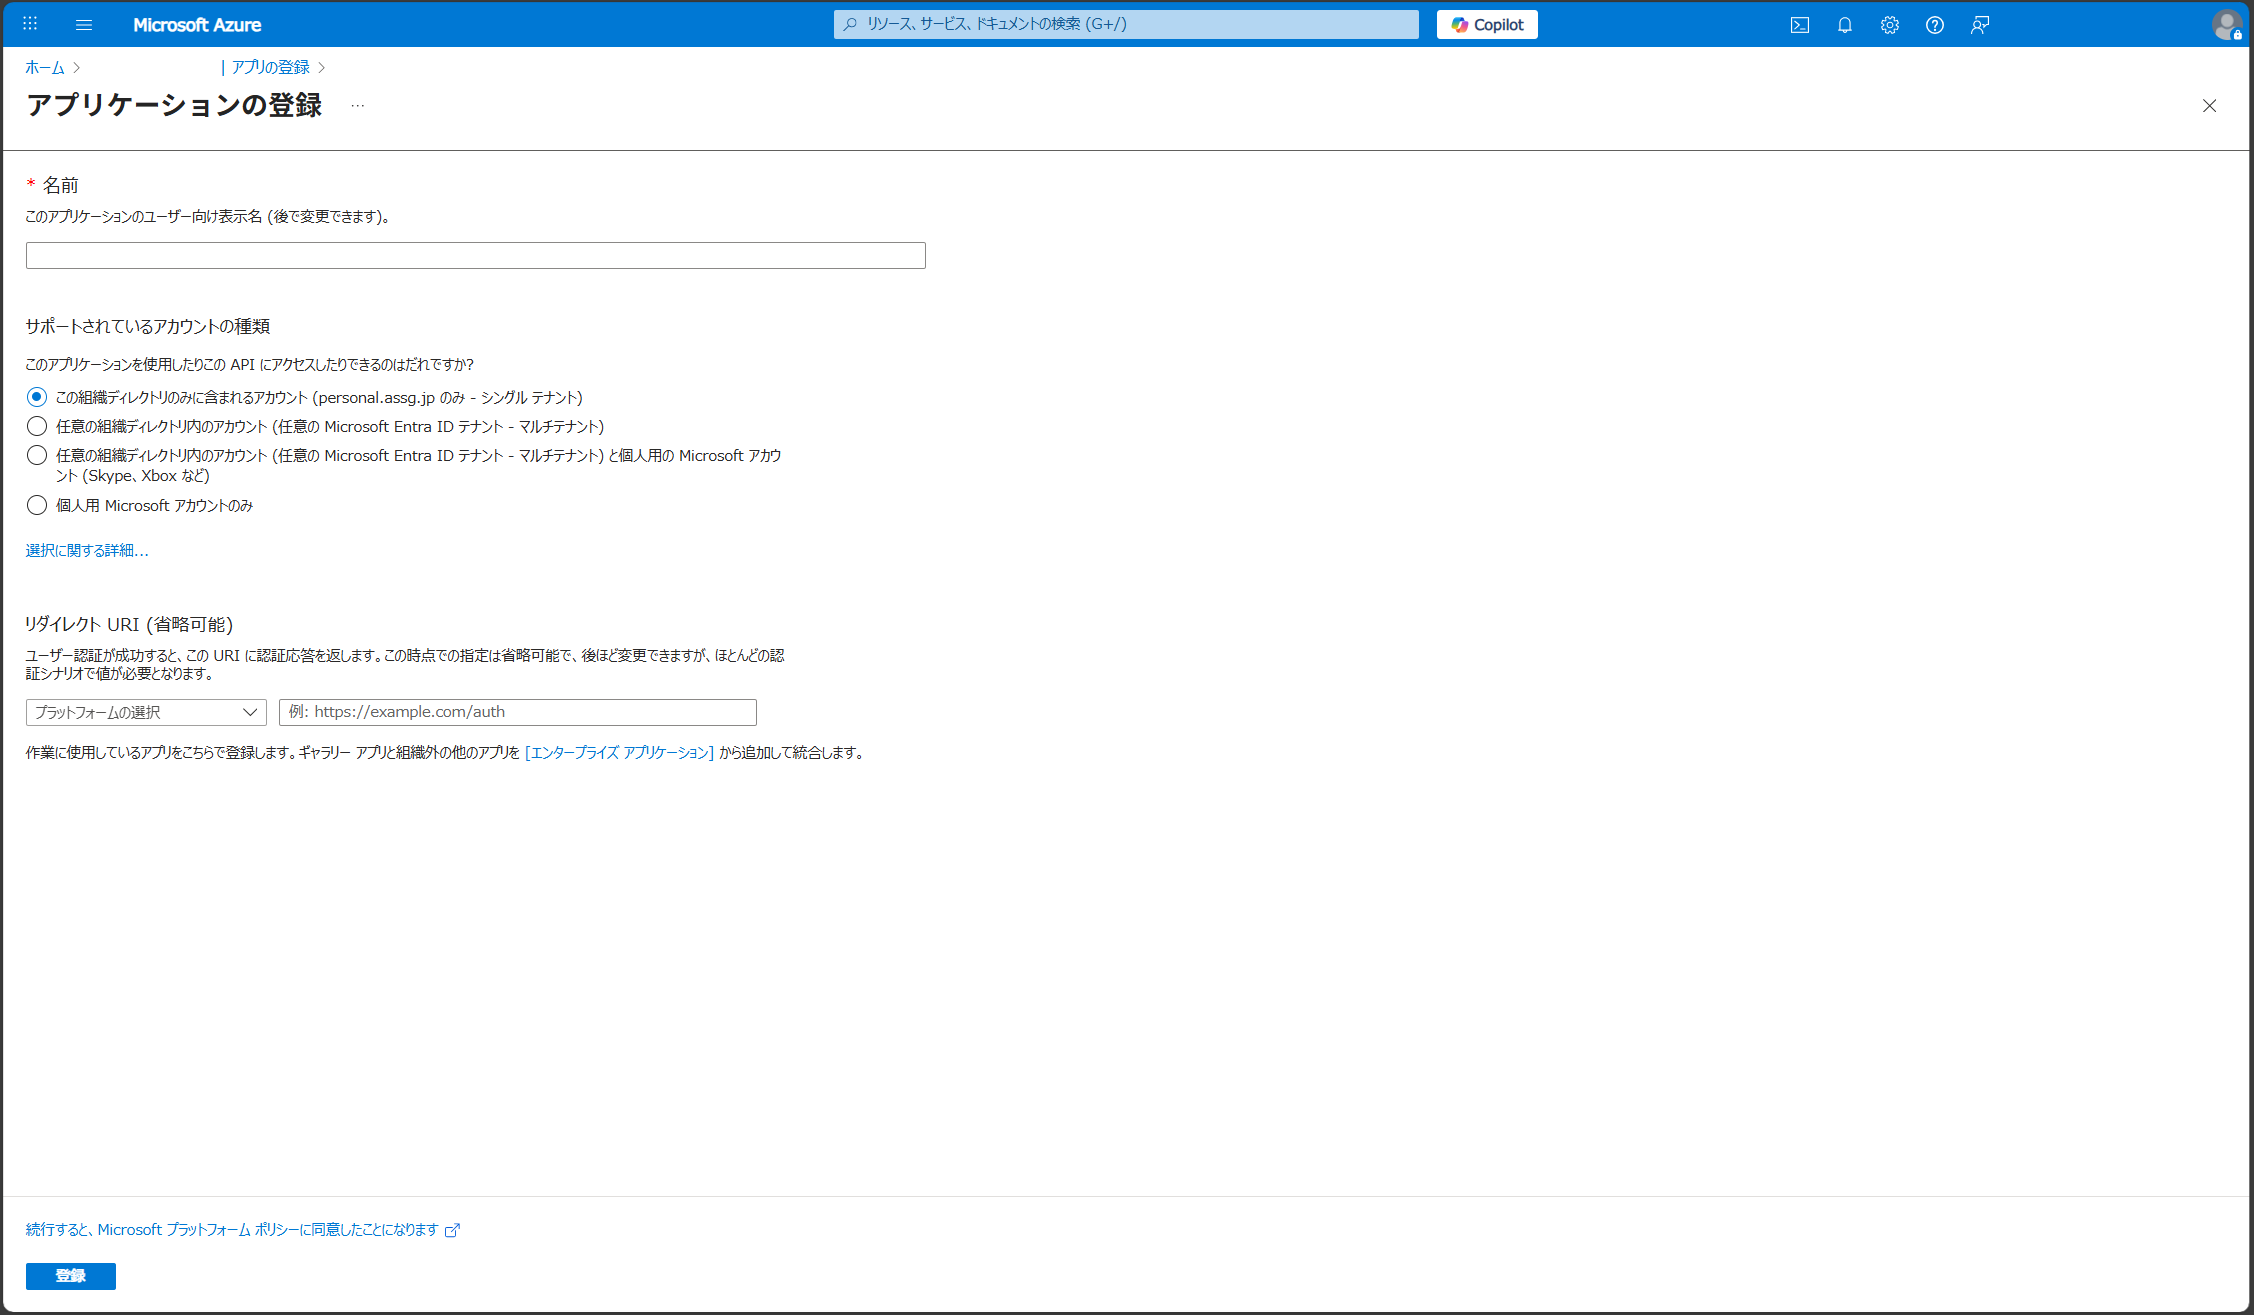
Task: Open the feedback icon
Action: click(1979, 24)
